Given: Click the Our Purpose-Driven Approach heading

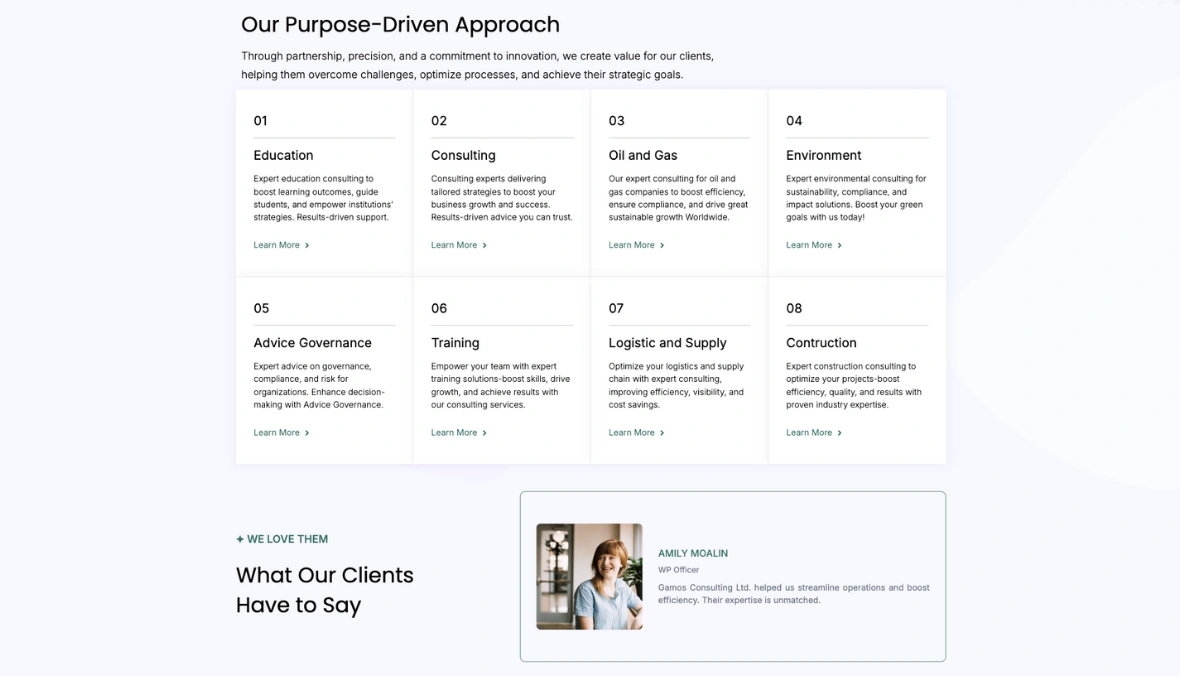Looking at the screenshot, I should (400, 25).
